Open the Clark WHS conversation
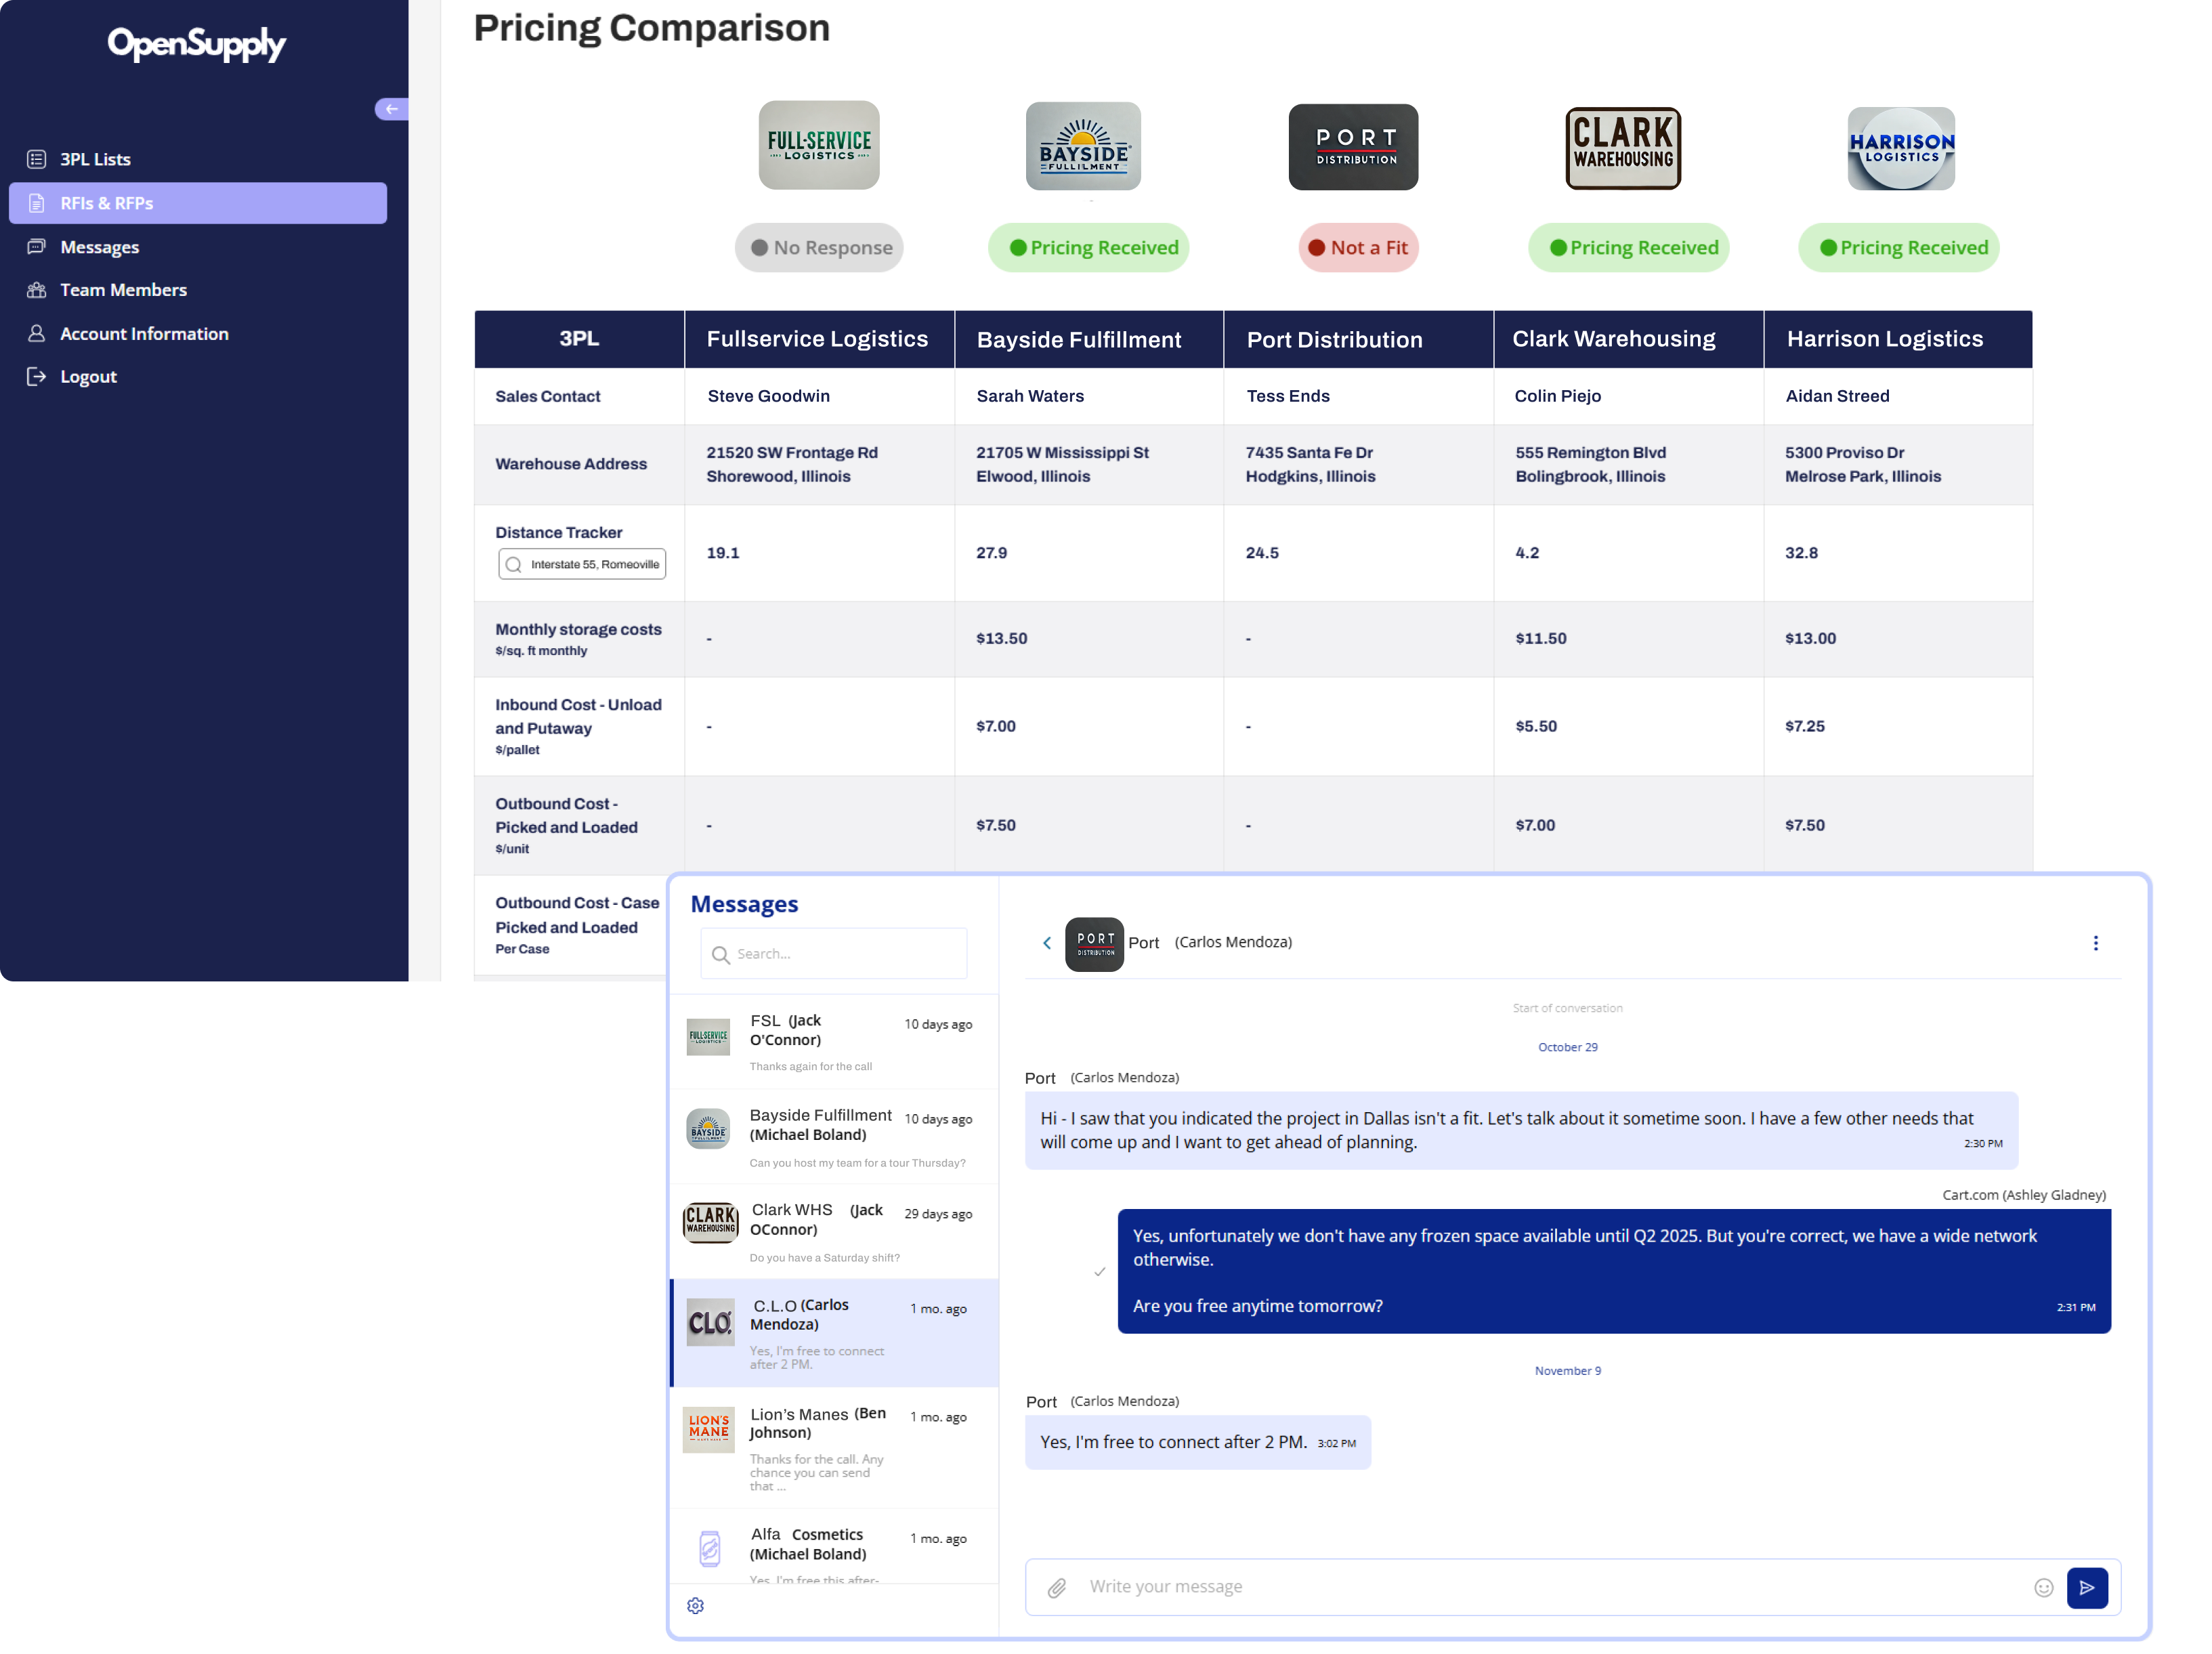Image resolution: width=2212 pixels, height=1654 pixels. click(x=834, y=1232)
